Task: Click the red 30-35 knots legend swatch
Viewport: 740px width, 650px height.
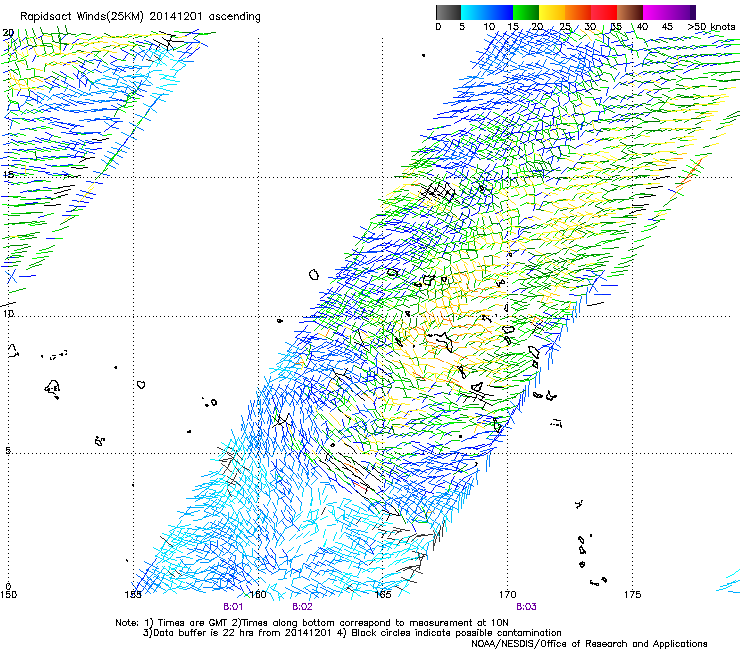Action: [x=604, y=12]
